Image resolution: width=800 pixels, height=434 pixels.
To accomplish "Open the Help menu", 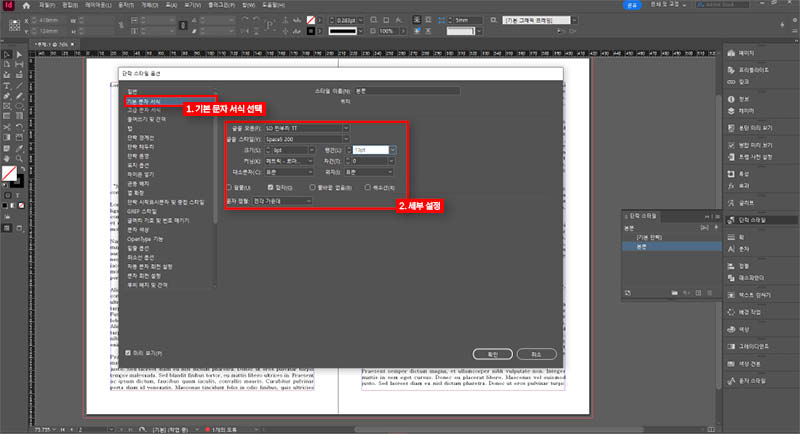I will 273,5.
